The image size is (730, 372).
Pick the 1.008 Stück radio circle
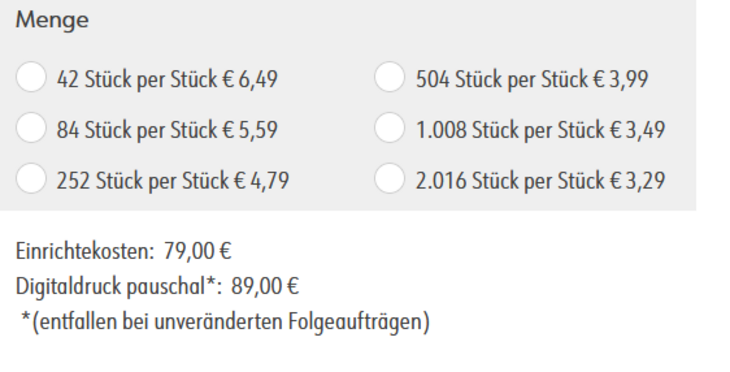(390, 128)
